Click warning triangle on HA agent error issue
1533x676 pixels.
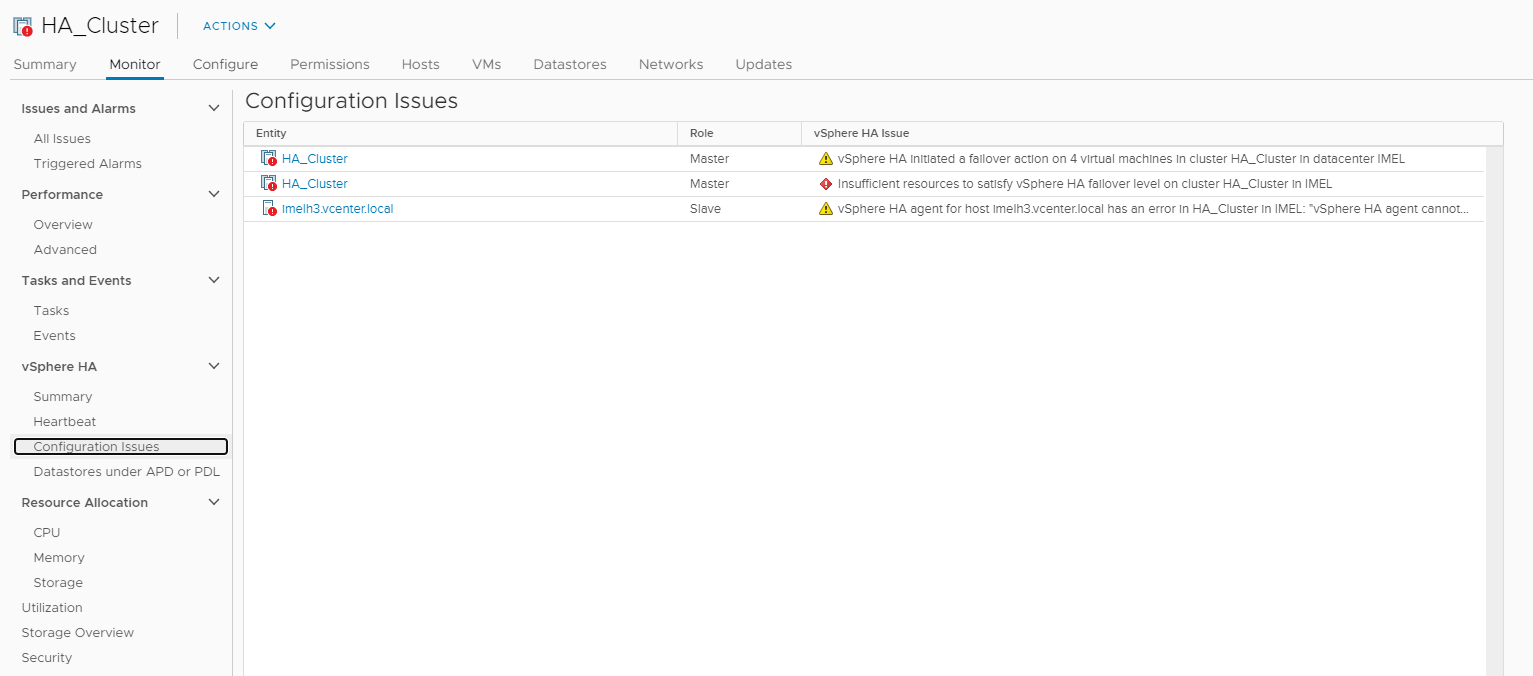pyautogui.click(x=825, y=209)
